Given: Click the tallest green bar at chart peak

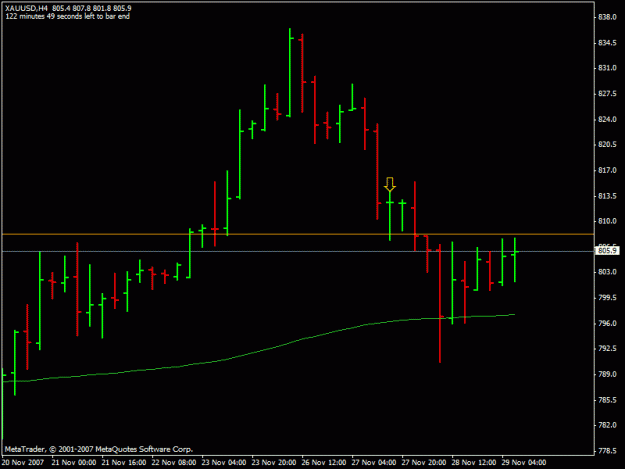Looking at the screenshot, I should click(x=290, y=73).
